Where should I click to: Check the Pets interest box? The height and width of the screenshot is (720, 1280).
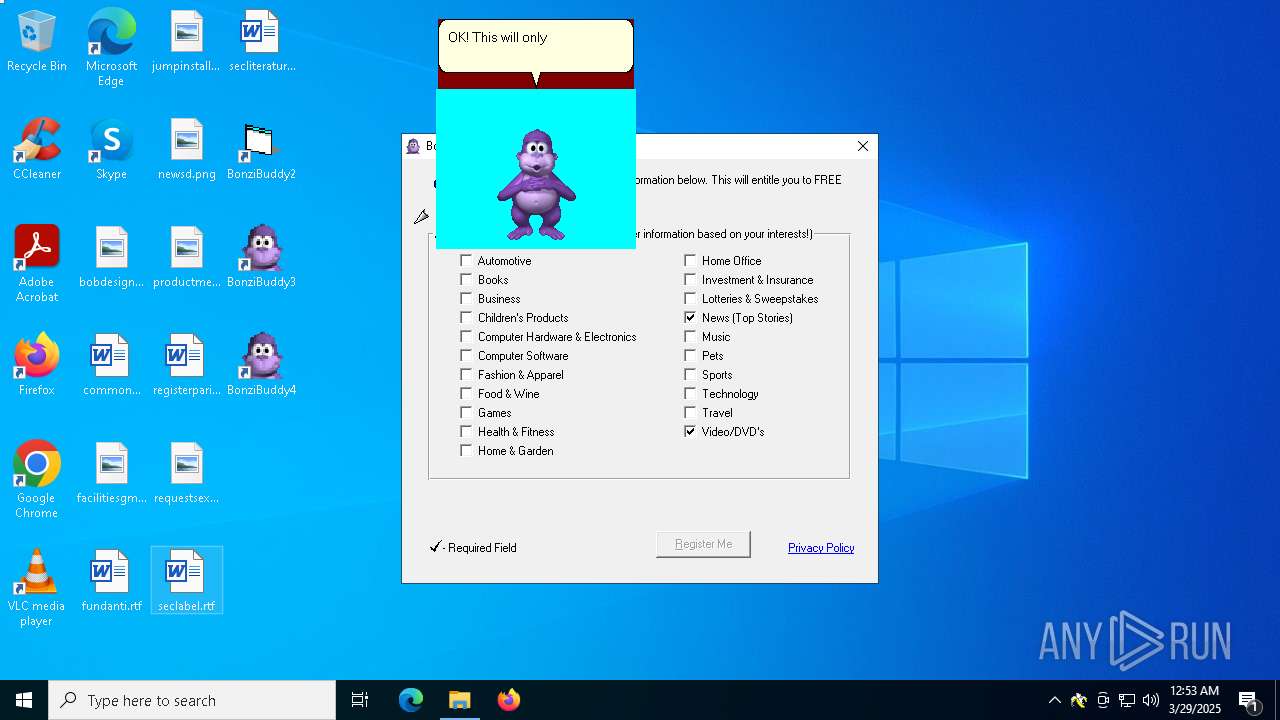click(690, 356)
